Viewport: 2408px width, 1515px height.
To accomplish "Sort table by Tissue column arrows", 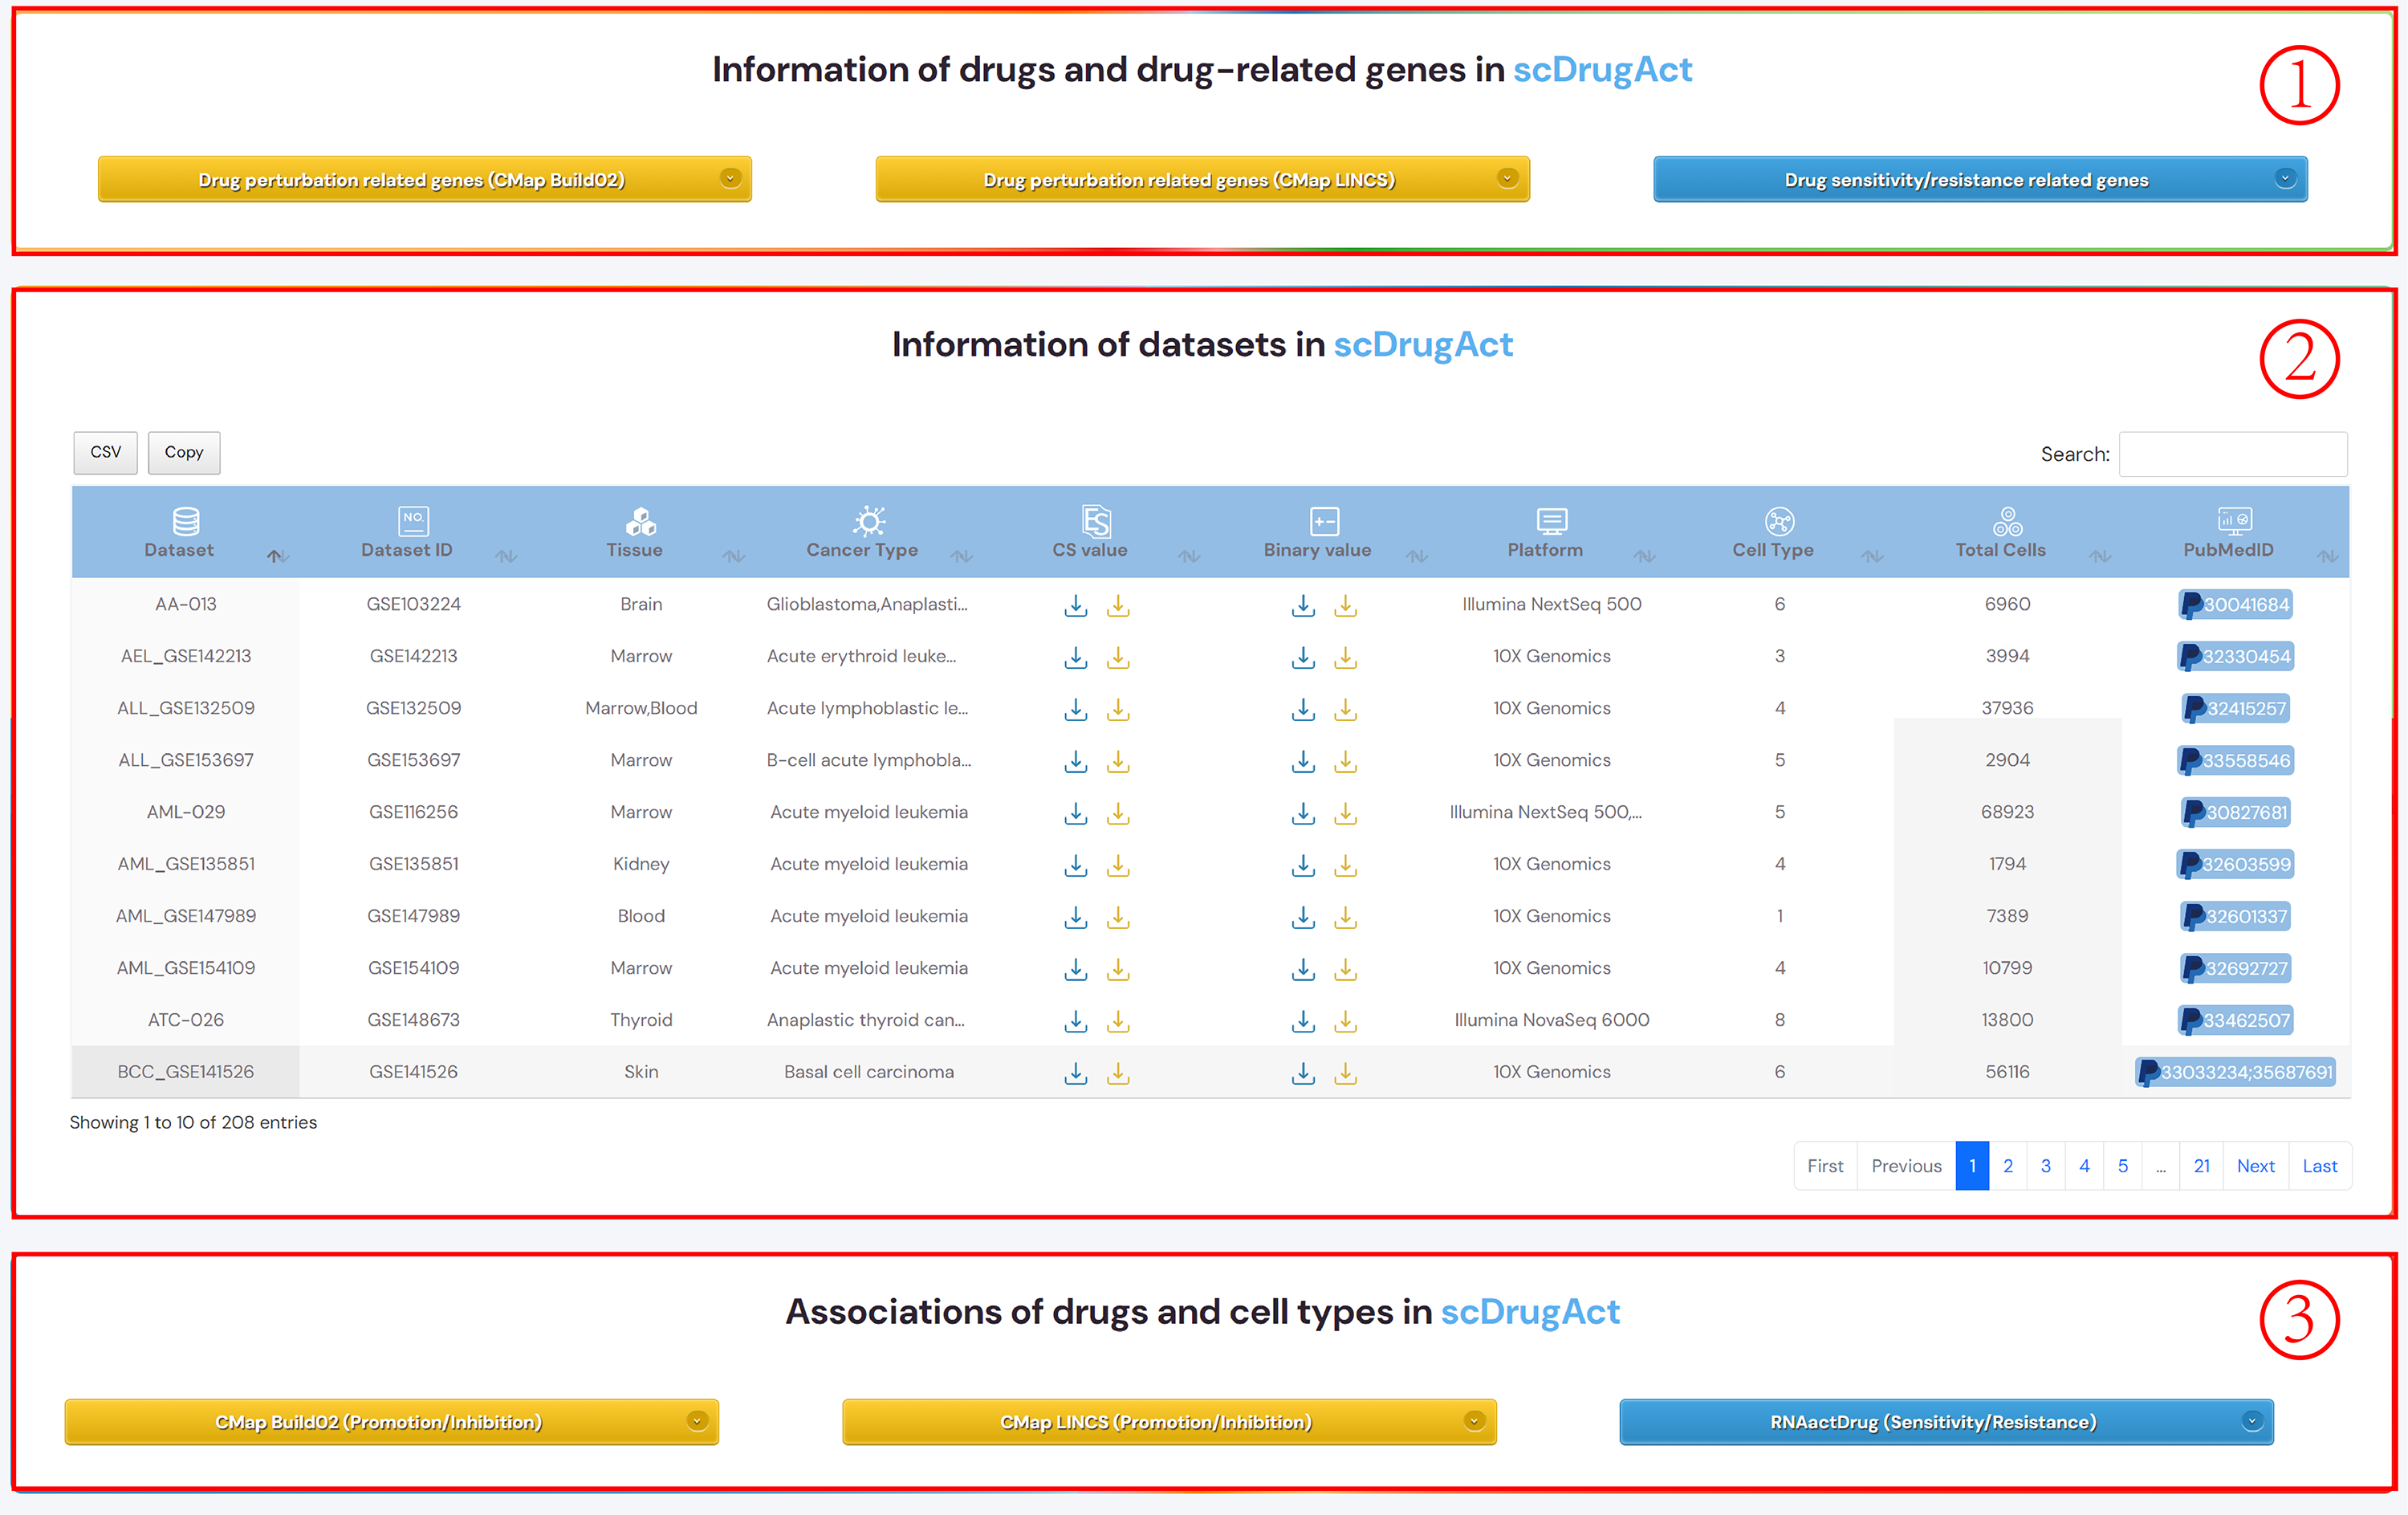I will coord(734,556).
